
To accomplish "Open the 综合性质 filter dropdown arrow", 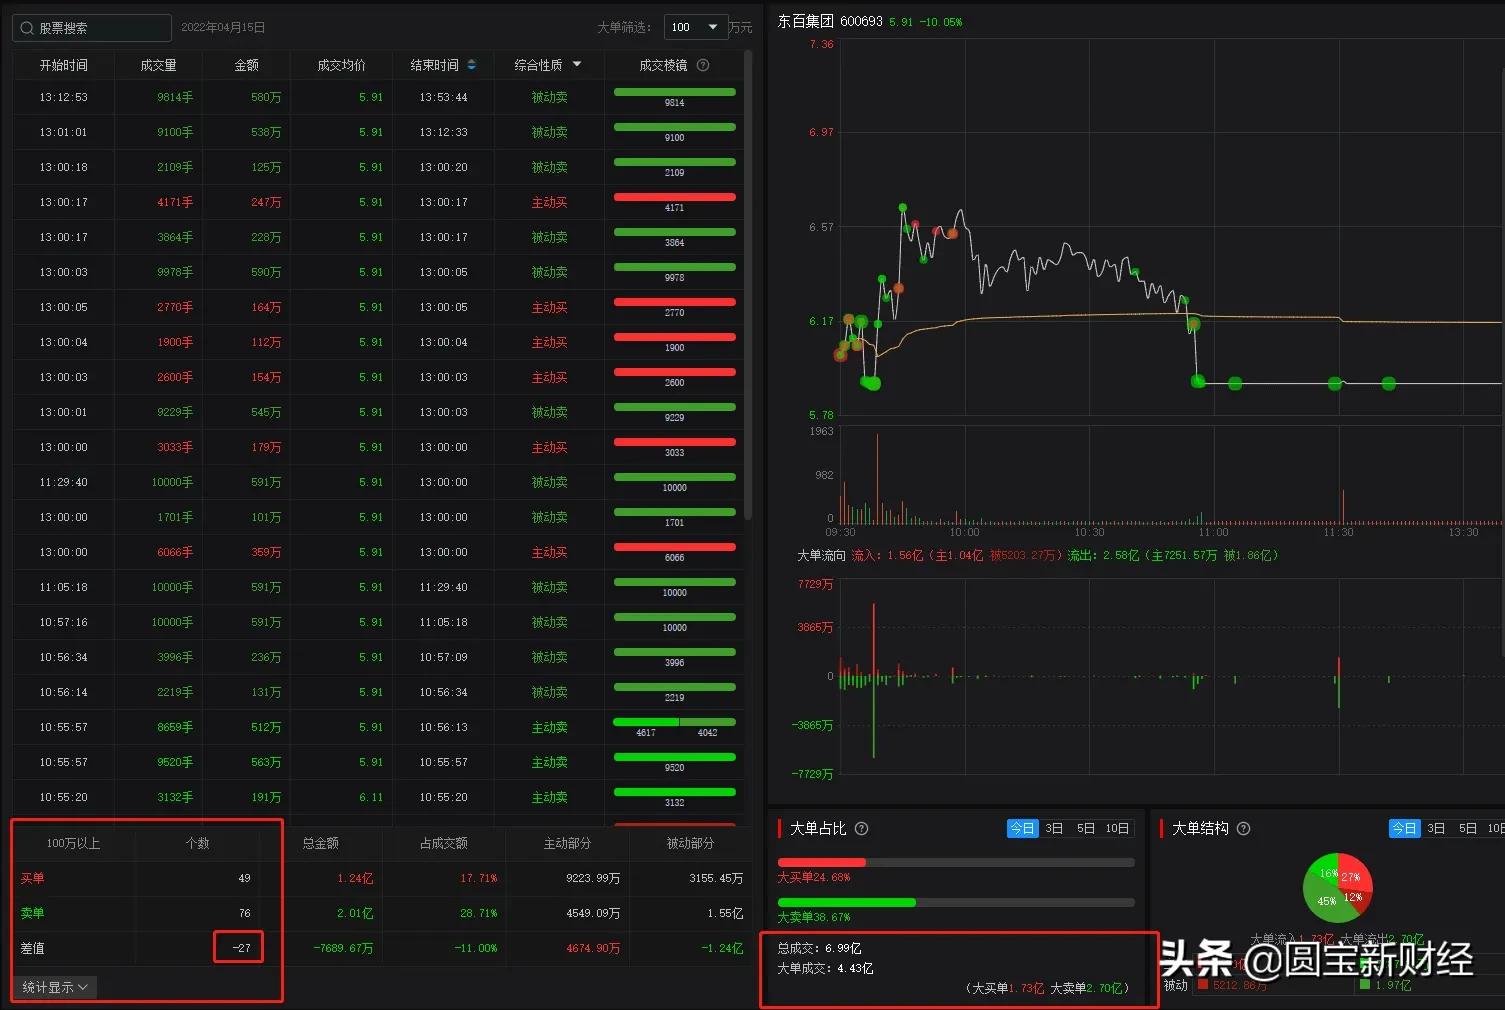I will point(577,65).
